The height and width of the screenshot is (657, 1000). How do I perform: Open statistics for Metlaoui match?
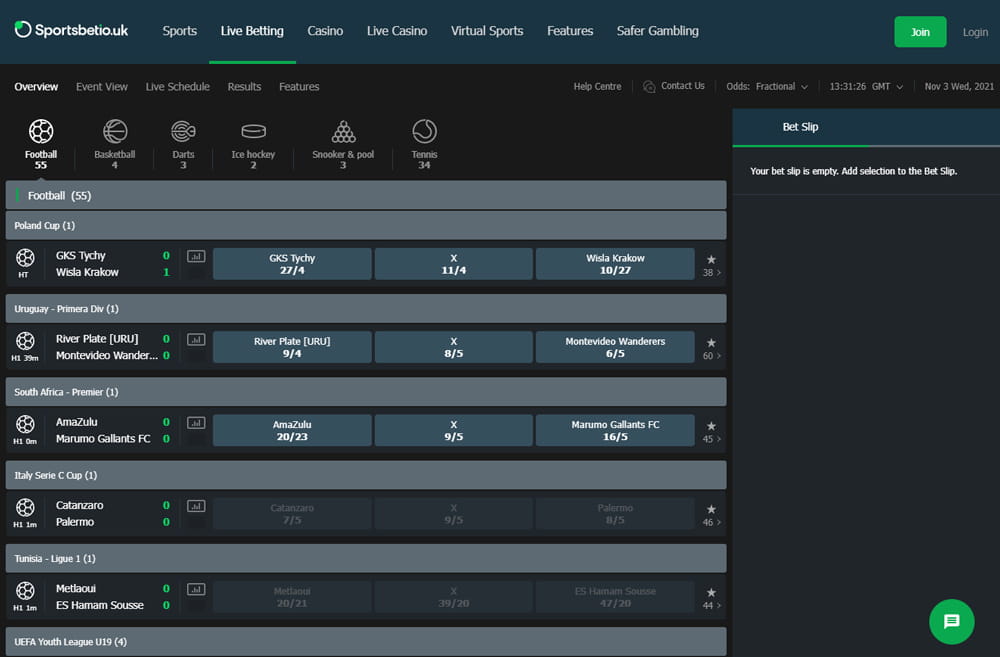tap(196, 589)
